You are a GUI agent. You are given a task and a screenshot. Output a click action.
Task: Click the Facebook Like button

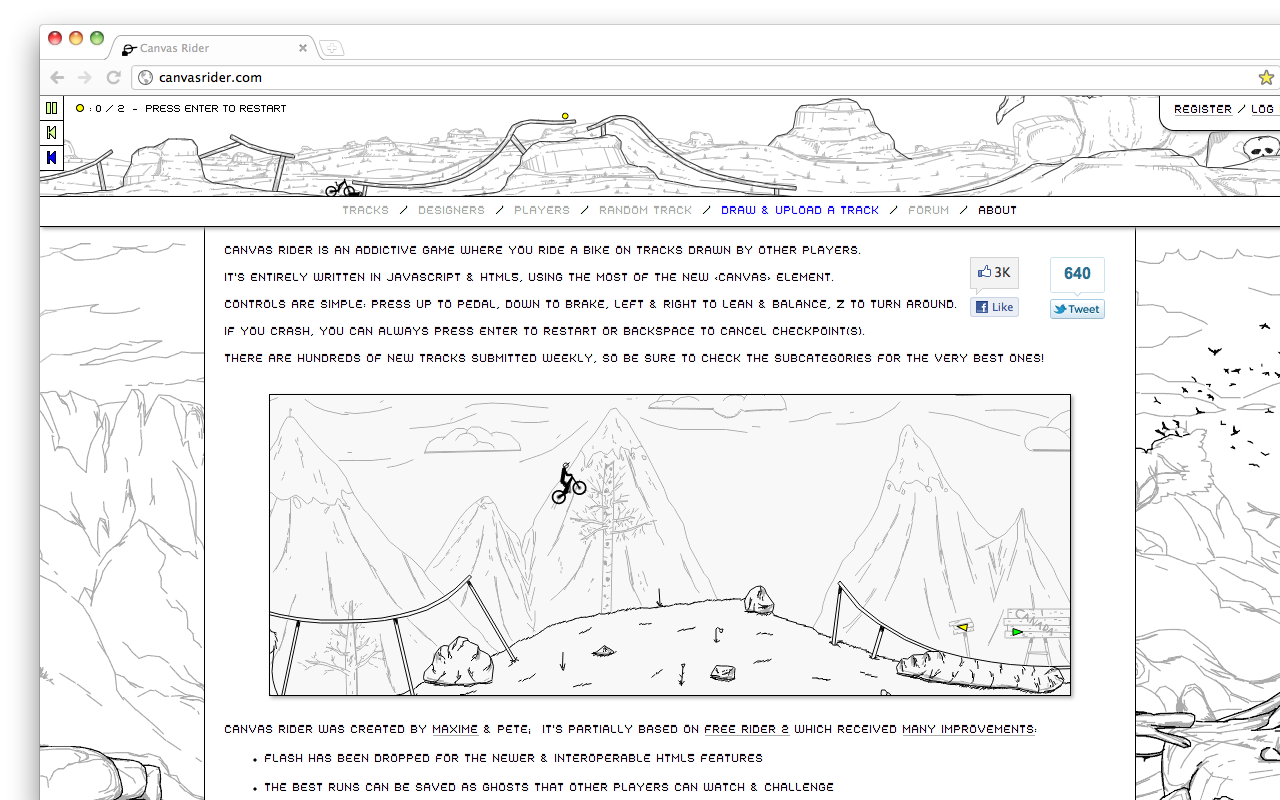pyautogui.click(x=994, y=307)
